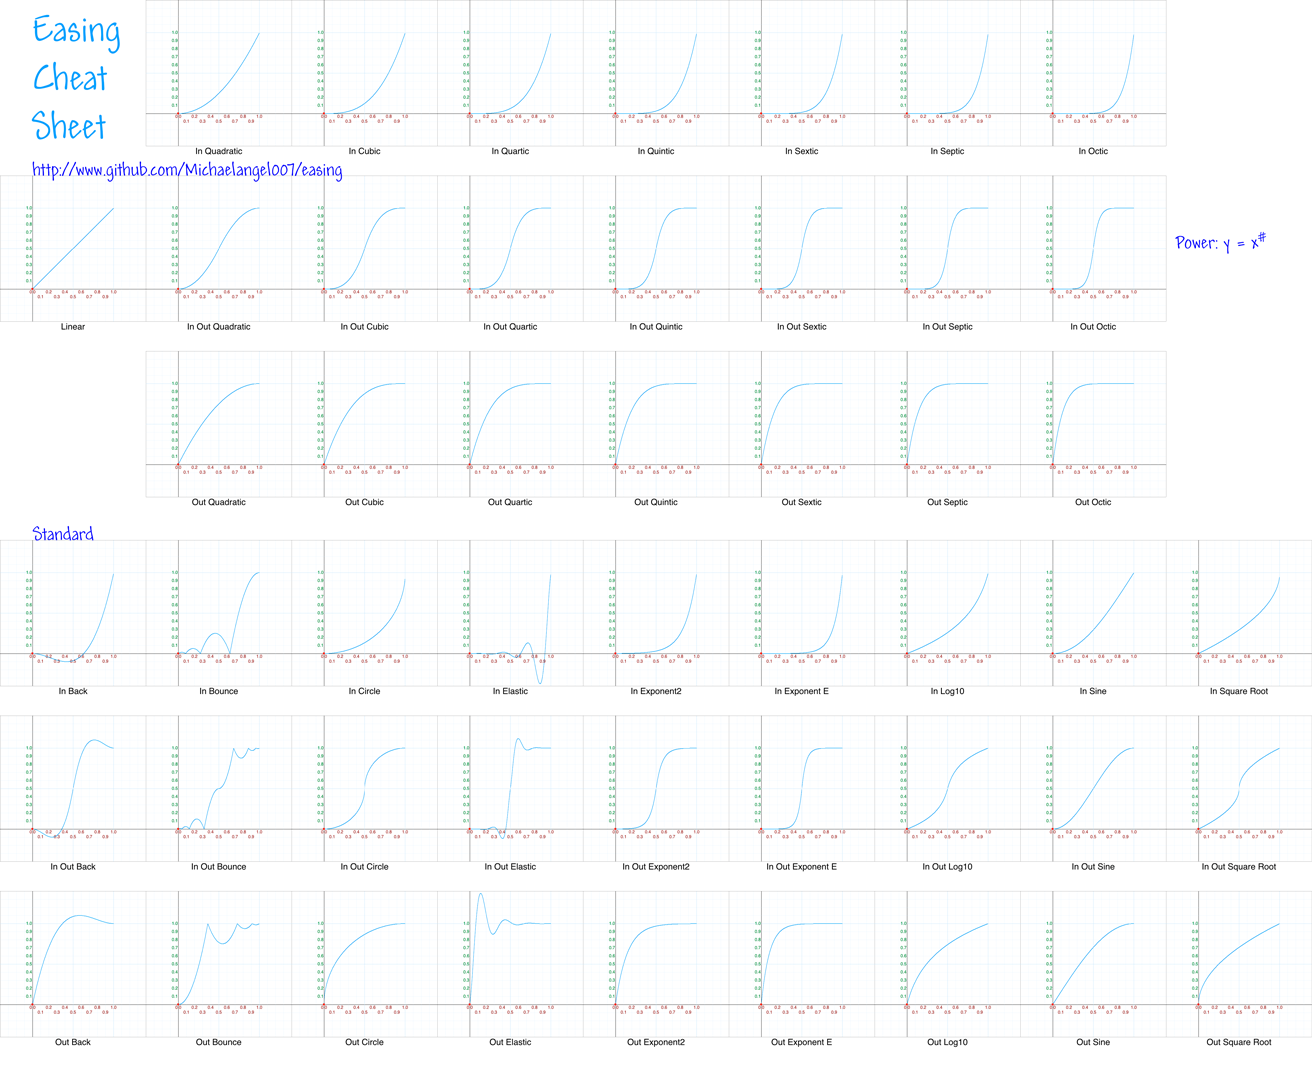This screenshot has width=1312, height=1080.
Task: Click the 'Standard' section heading
Action: point(63,534)
